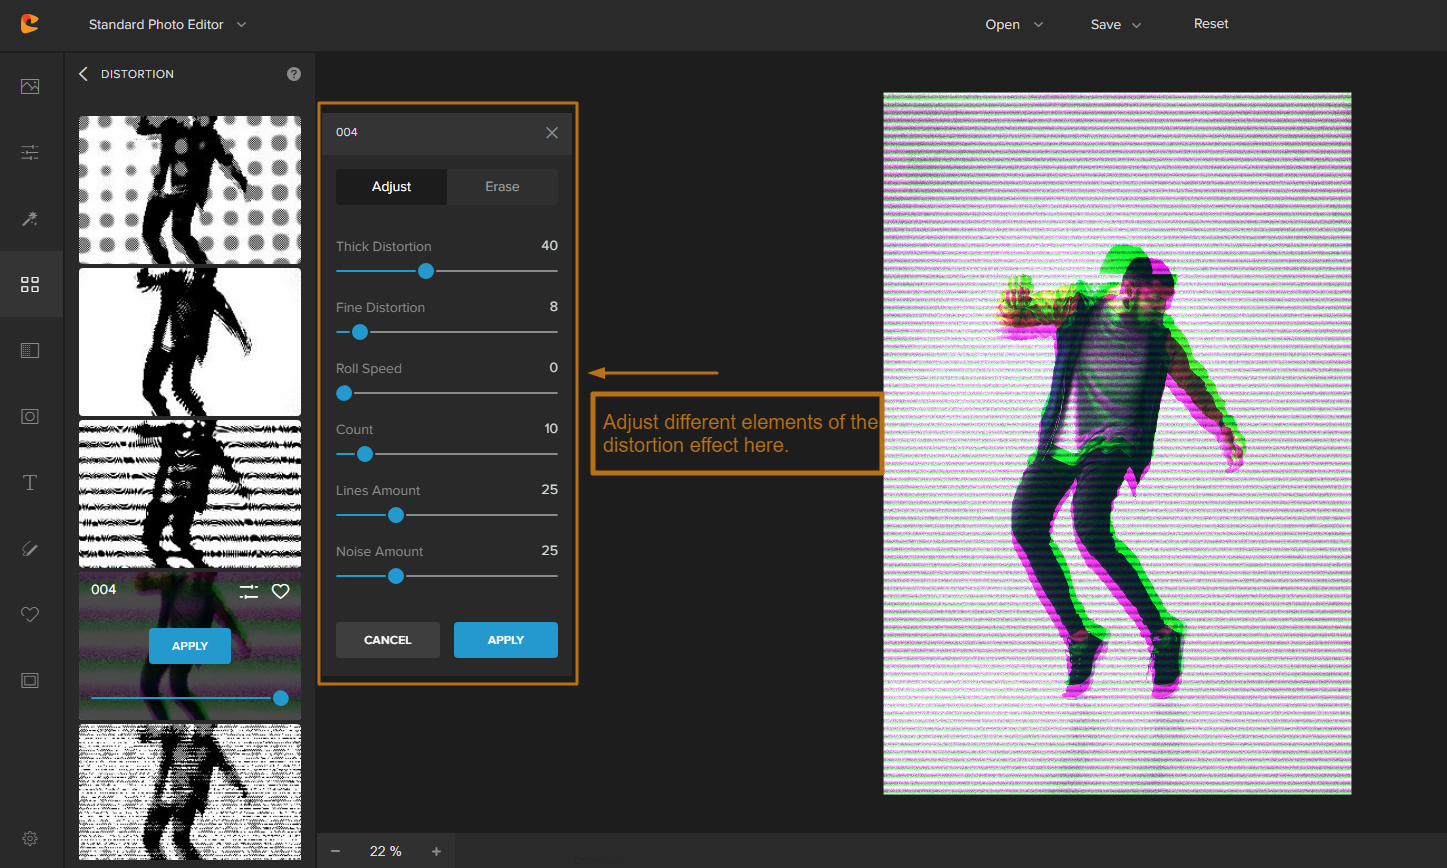The image size is (1447, 868).
Task: Expand the Save dropdown menu
Action: pos(1115,25)
